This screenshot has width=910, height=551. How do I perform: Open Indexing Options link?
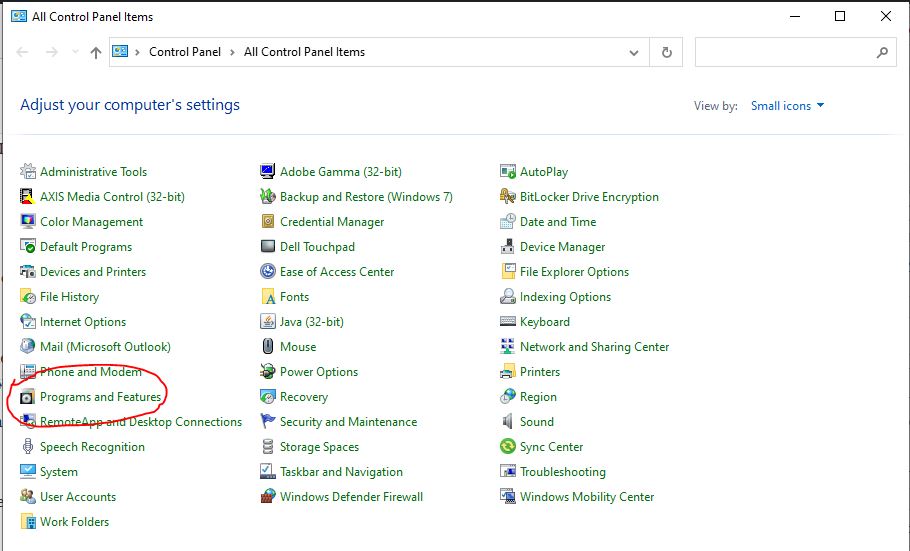click(x=565, y=297)
